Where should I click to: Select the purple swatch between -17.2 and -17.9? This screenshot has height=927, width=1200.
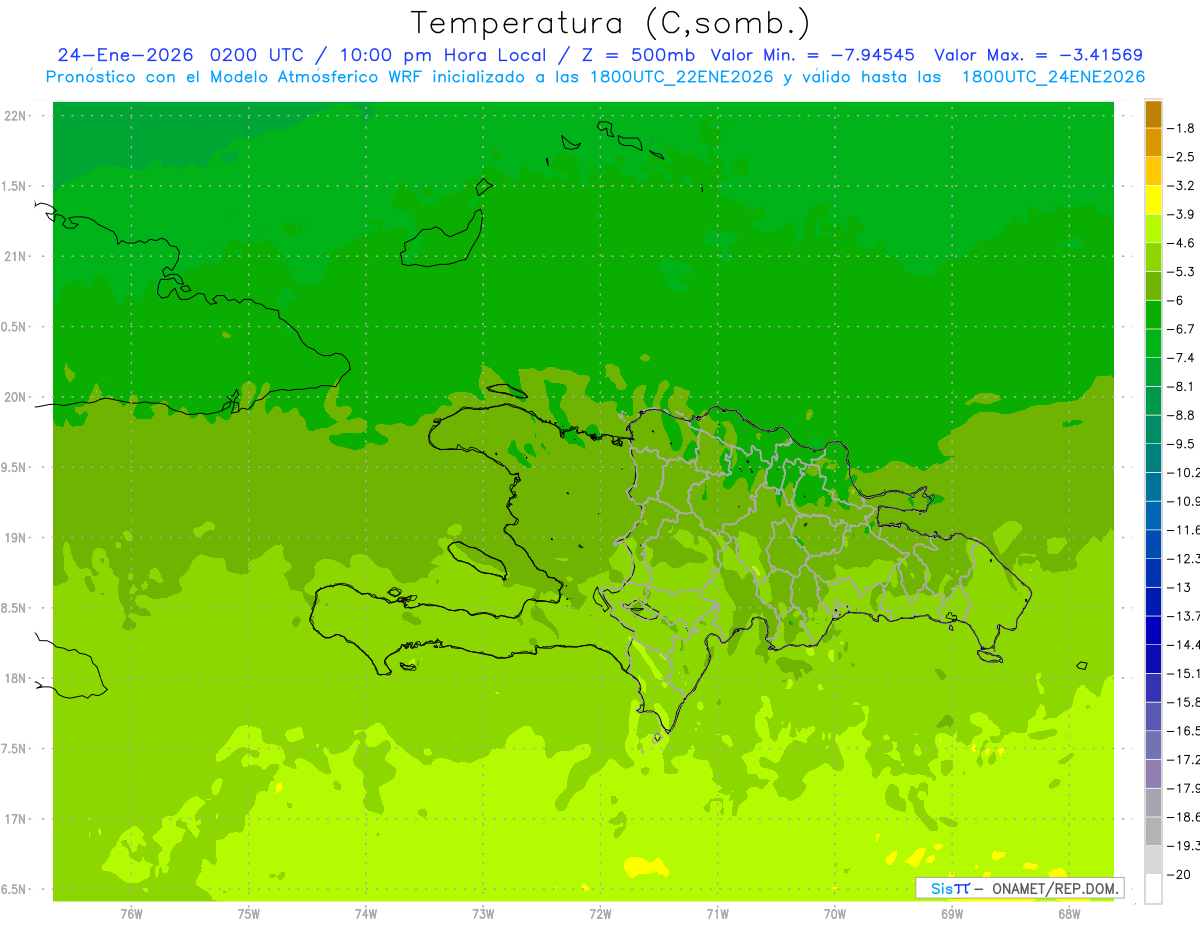tap(1153, 774)
